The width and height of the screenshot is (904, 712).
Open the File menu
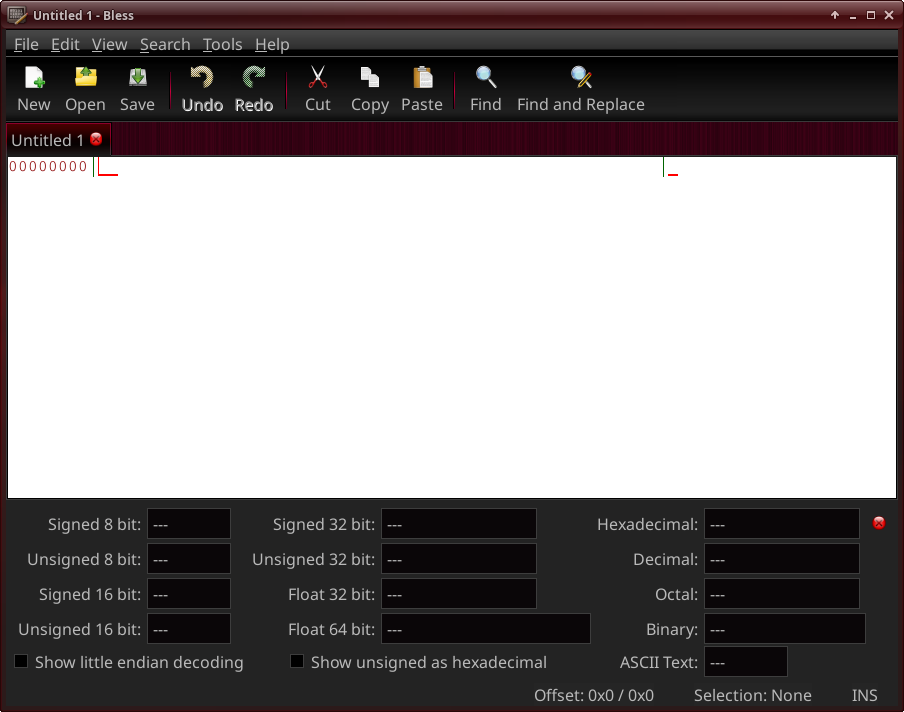(x=26, y=44)
